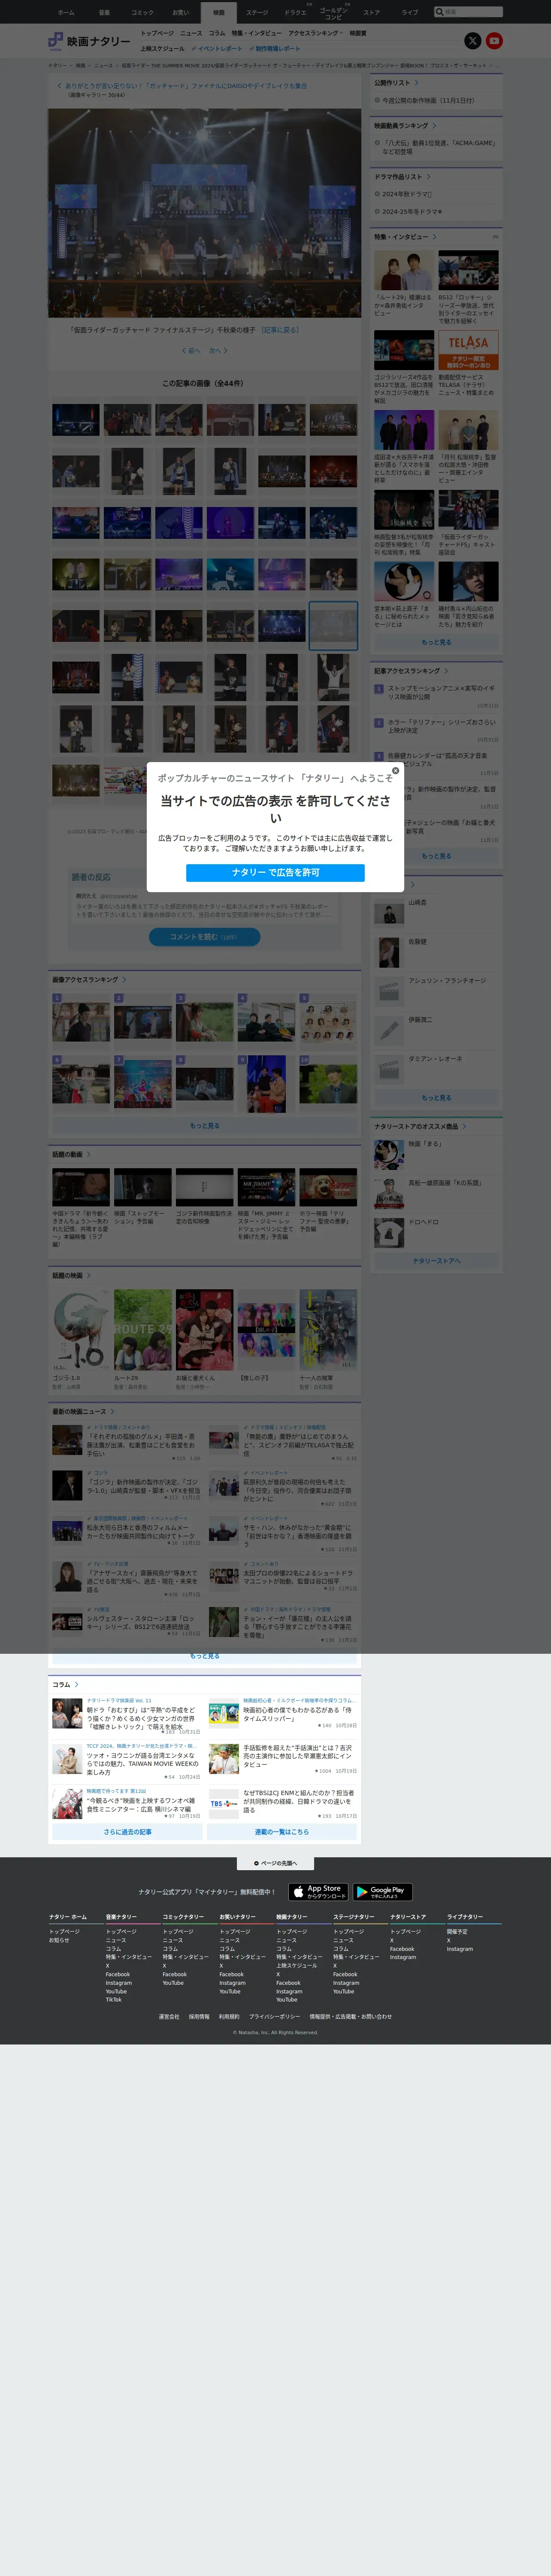Click the back-arrow article title link
This screenshot has height=2576, width=551.
coord(182,86)
